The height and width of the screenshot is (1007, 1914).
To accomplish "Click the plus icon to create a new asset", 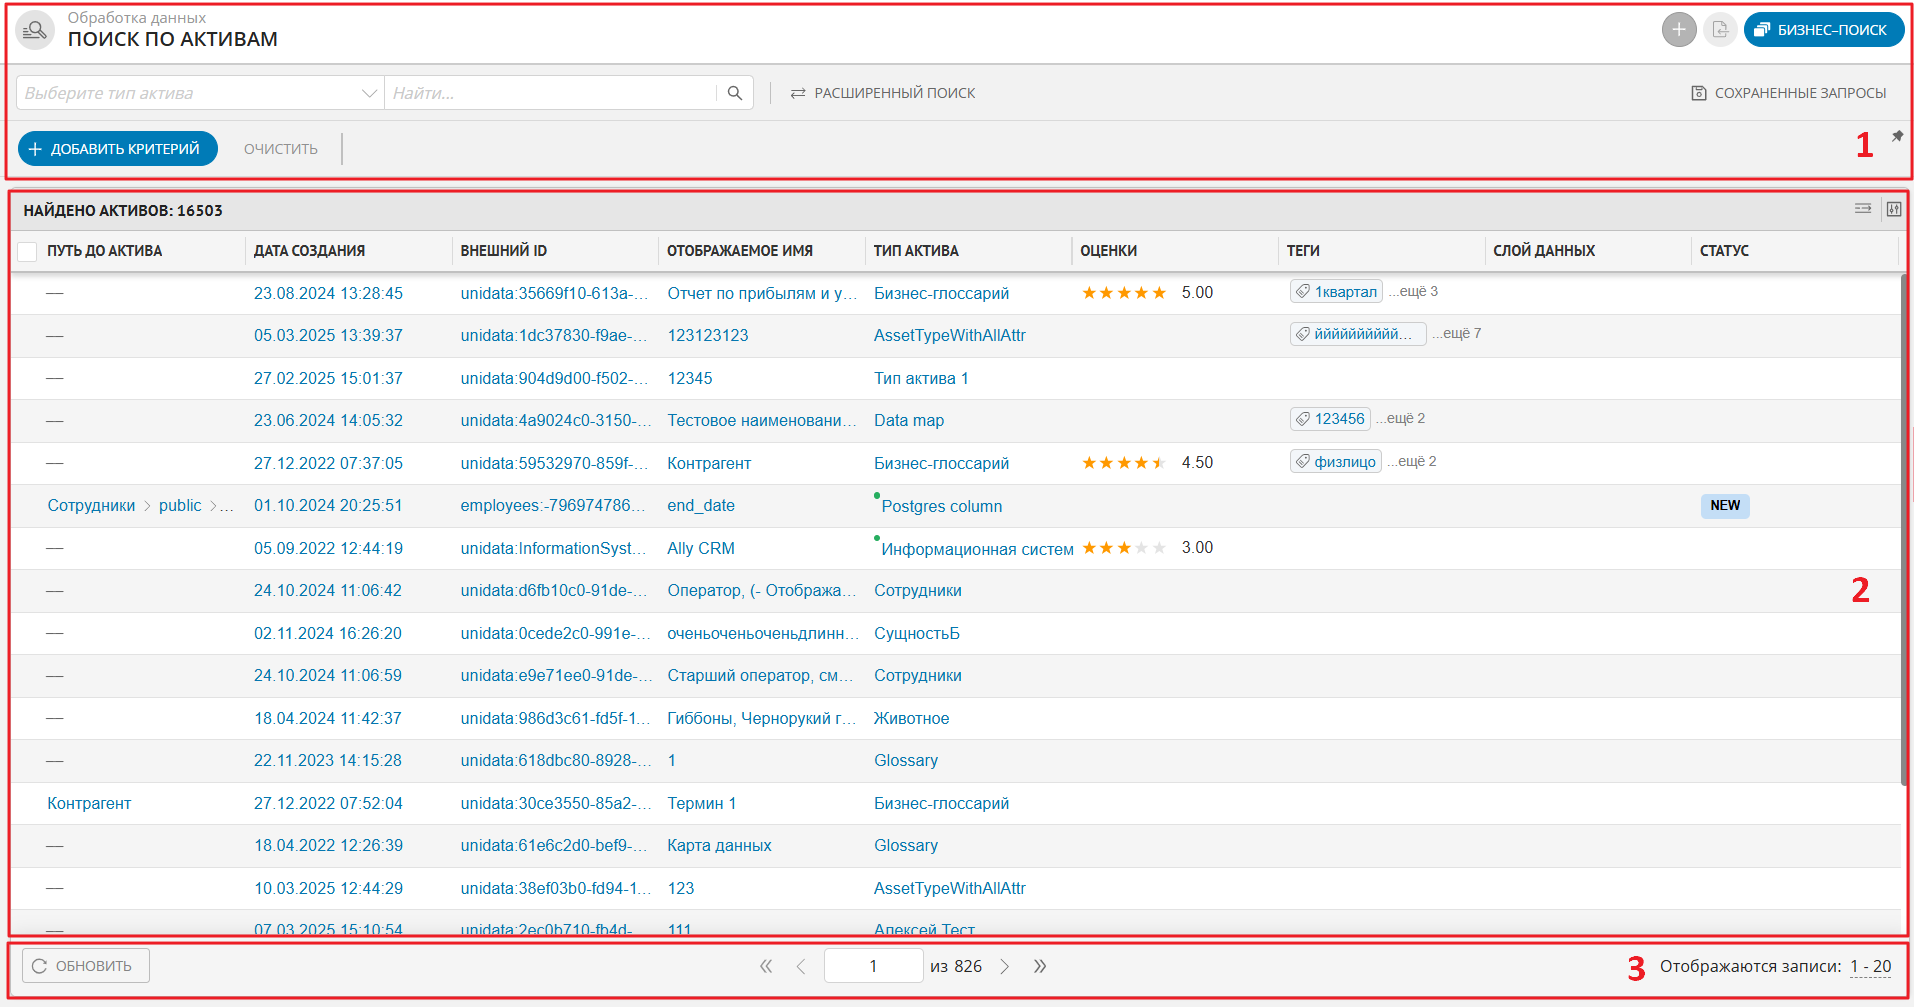I will [1680, 29].
